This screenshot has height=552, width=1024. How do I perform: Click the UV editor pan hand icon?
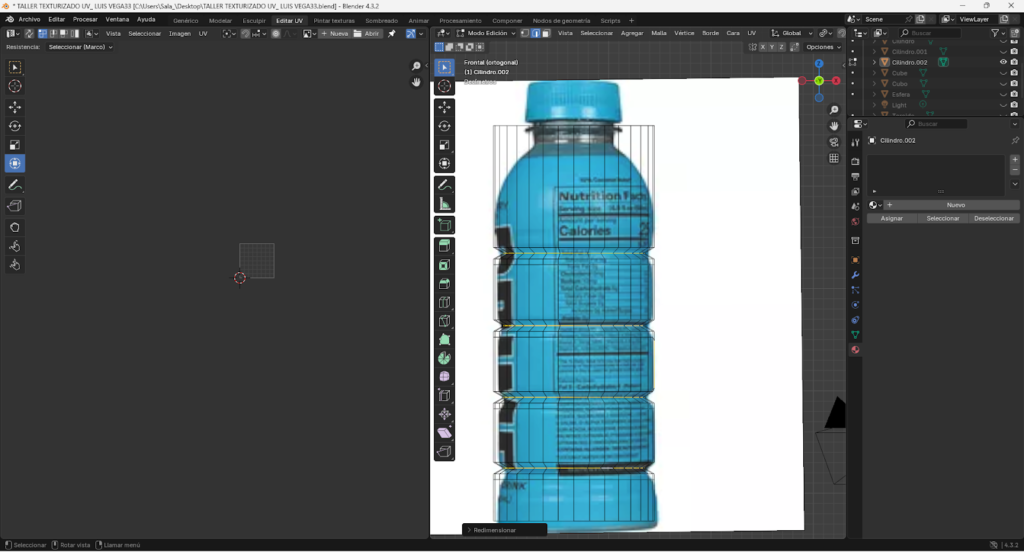coord(416,82)
